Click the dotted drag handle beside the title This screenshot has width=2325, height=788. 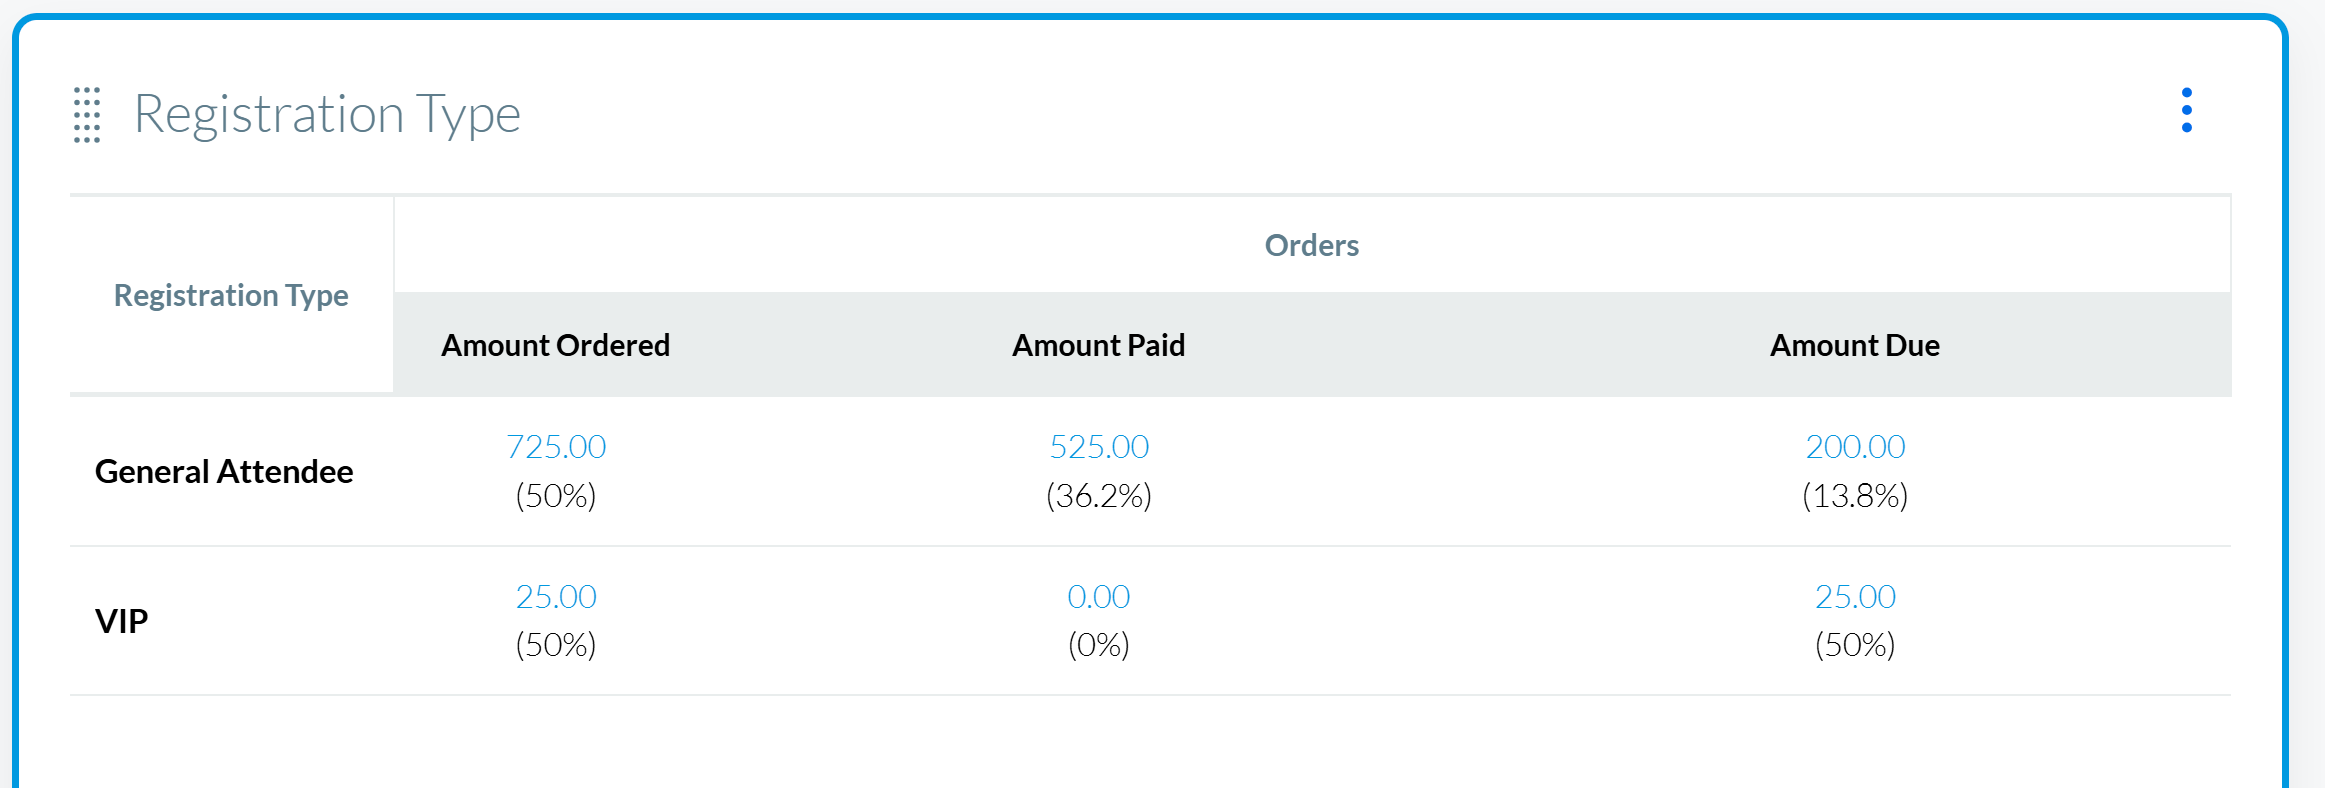pos(87,115)
